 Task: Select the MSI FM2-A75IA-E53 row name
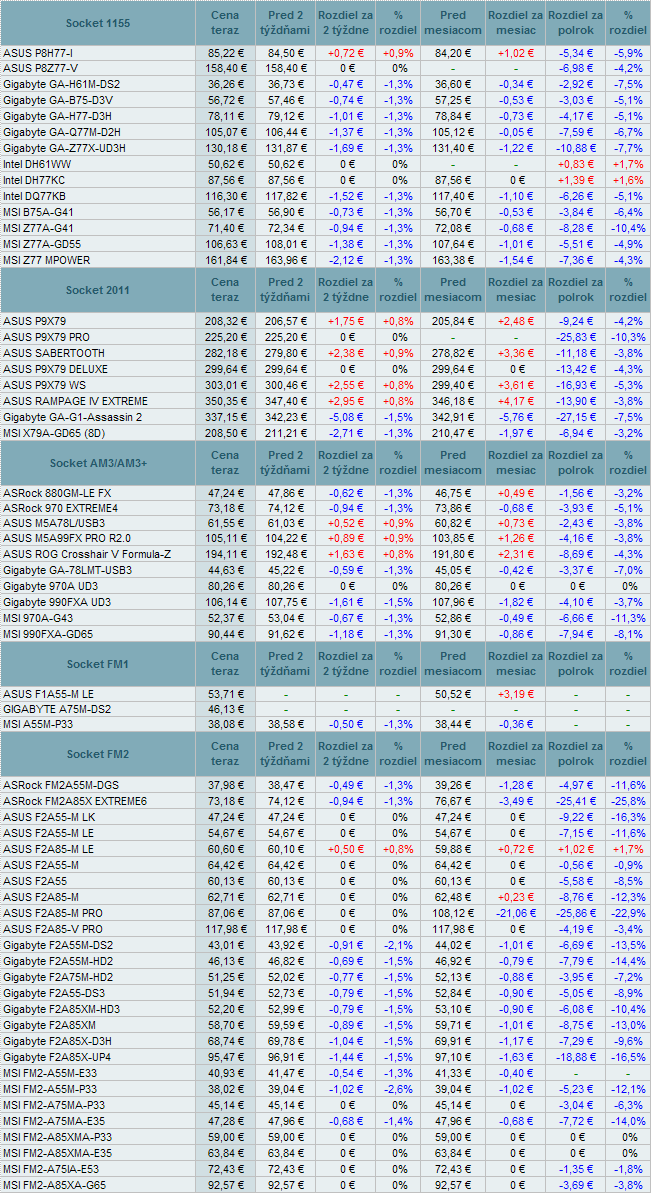[53, 1169]
